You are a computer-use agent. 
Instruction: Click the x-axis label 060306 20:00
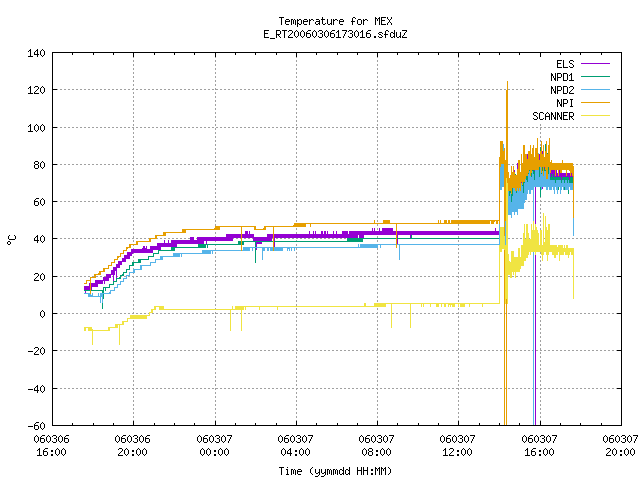[132, 446]
